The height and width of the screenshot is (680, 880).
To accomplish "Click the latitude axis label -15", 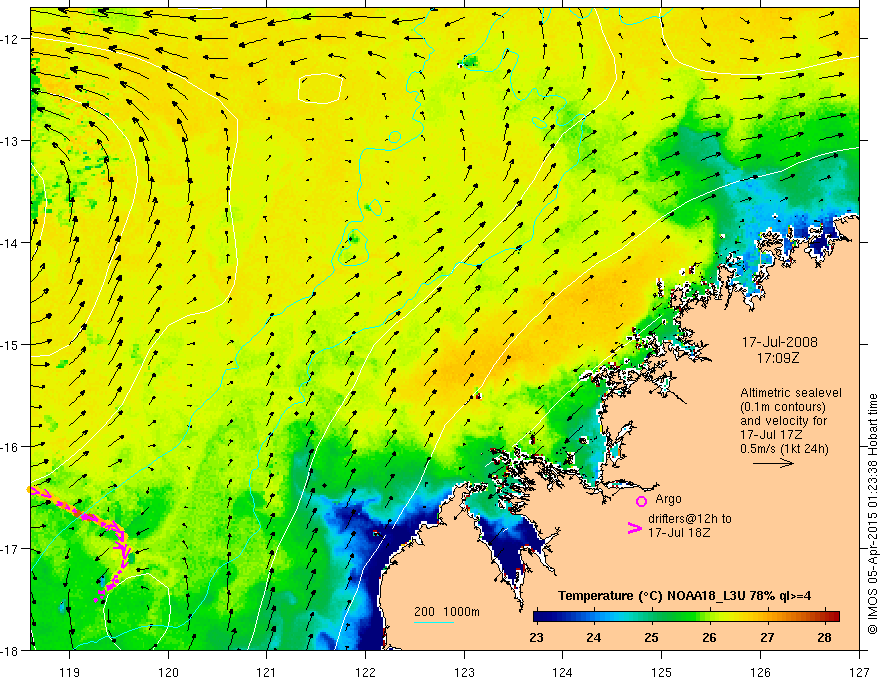I will click(x=10, y=344).
